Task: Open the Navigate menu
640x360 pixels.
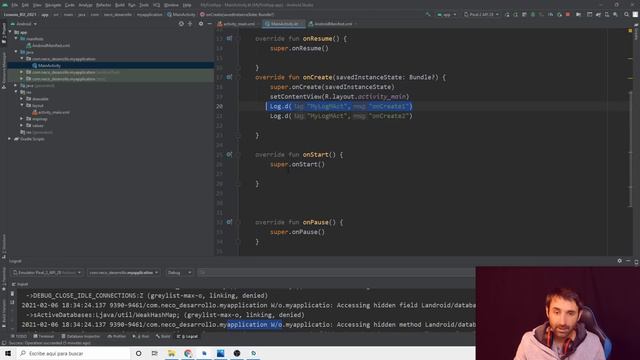Action: click(x=53, y=5)
